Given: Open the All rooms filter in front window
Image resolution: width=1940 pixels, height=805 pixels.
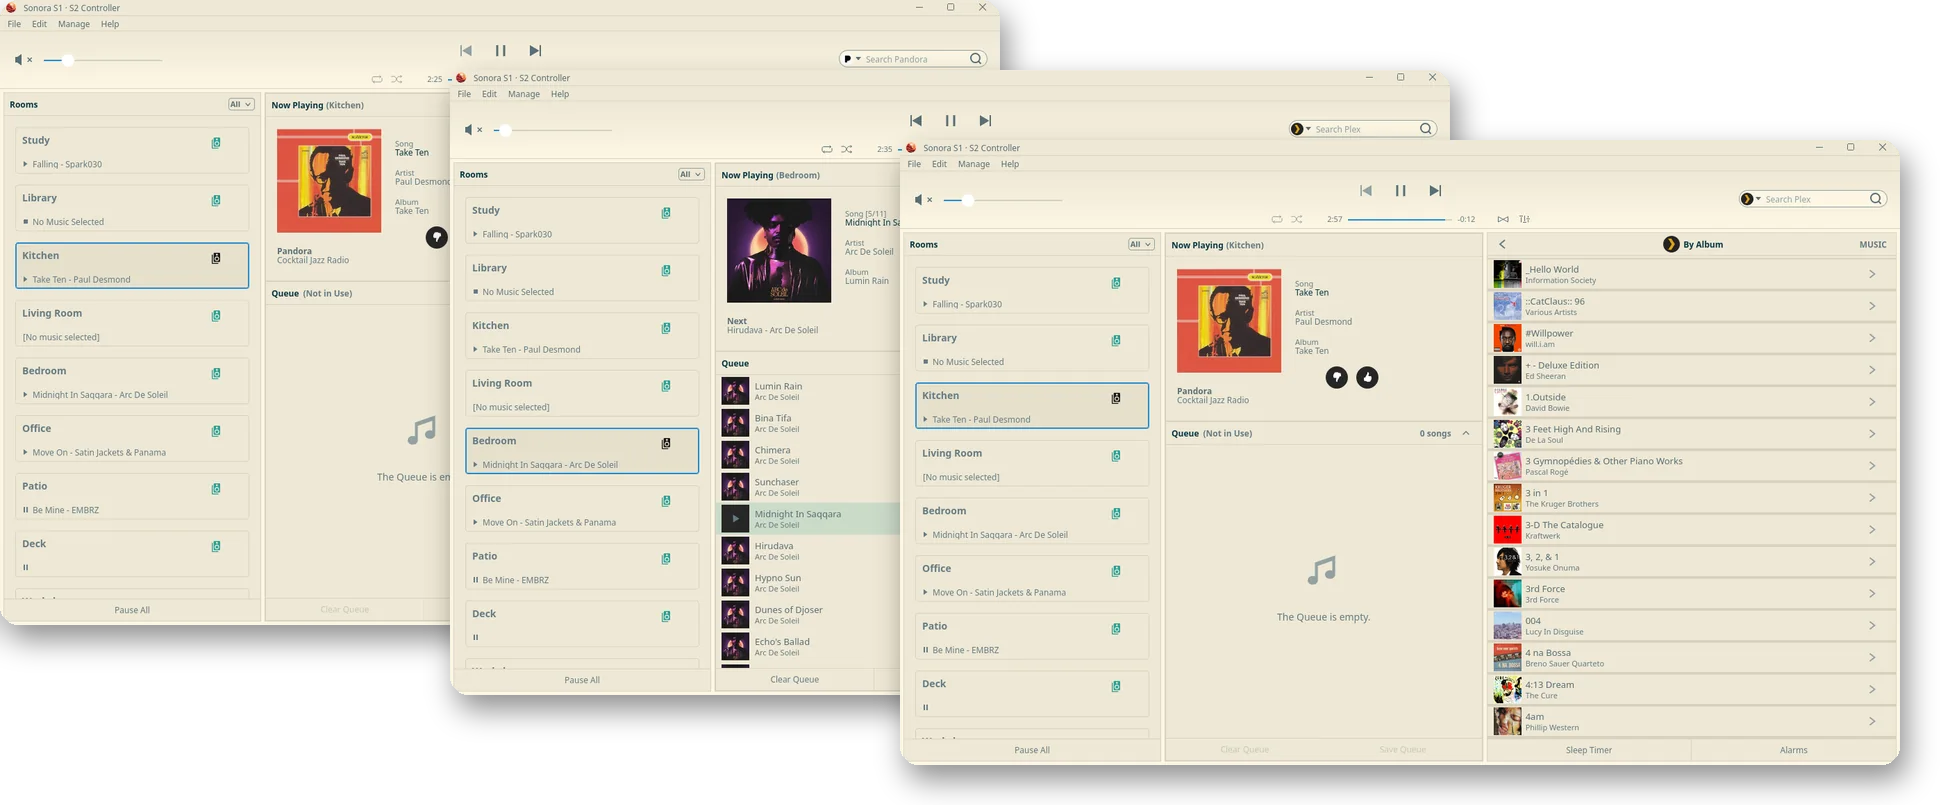Looking at the screenshot, I should click(1141, 244).
